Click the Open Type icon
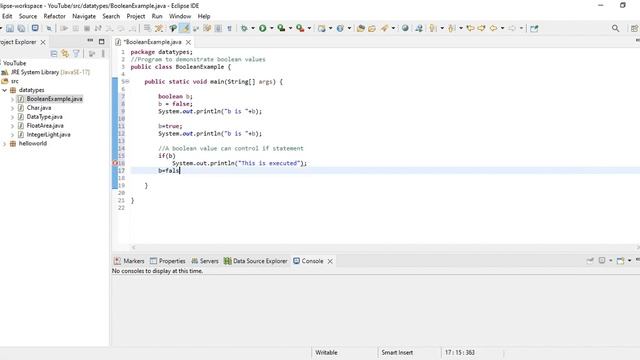 (360, 28)
